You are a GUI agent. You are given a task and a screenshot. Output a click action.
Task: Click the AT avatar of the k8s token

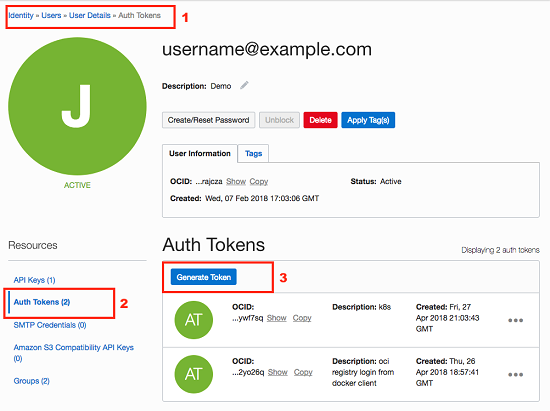pos(194,320)
